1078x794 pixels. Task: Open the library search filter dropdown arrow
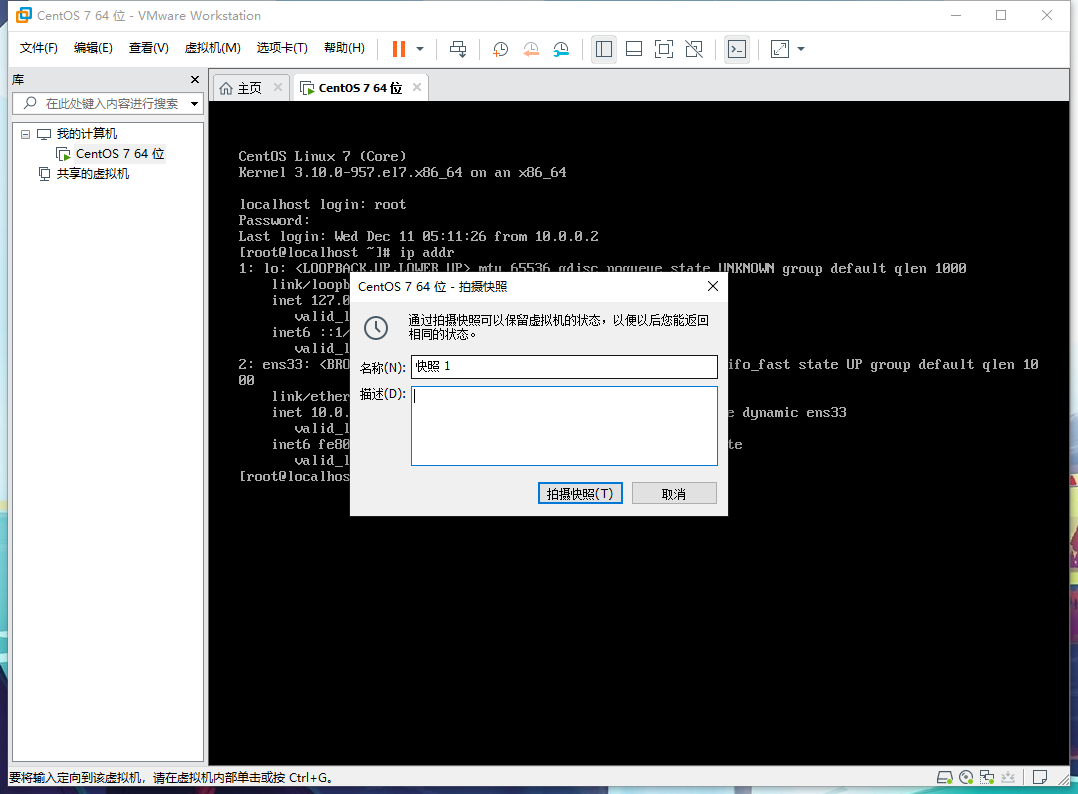point(195,104)
